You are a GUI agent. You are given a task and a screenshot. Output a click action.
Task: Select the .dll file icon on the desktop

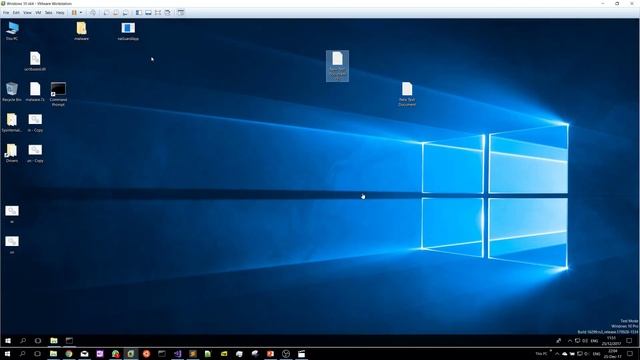[35, 62]
